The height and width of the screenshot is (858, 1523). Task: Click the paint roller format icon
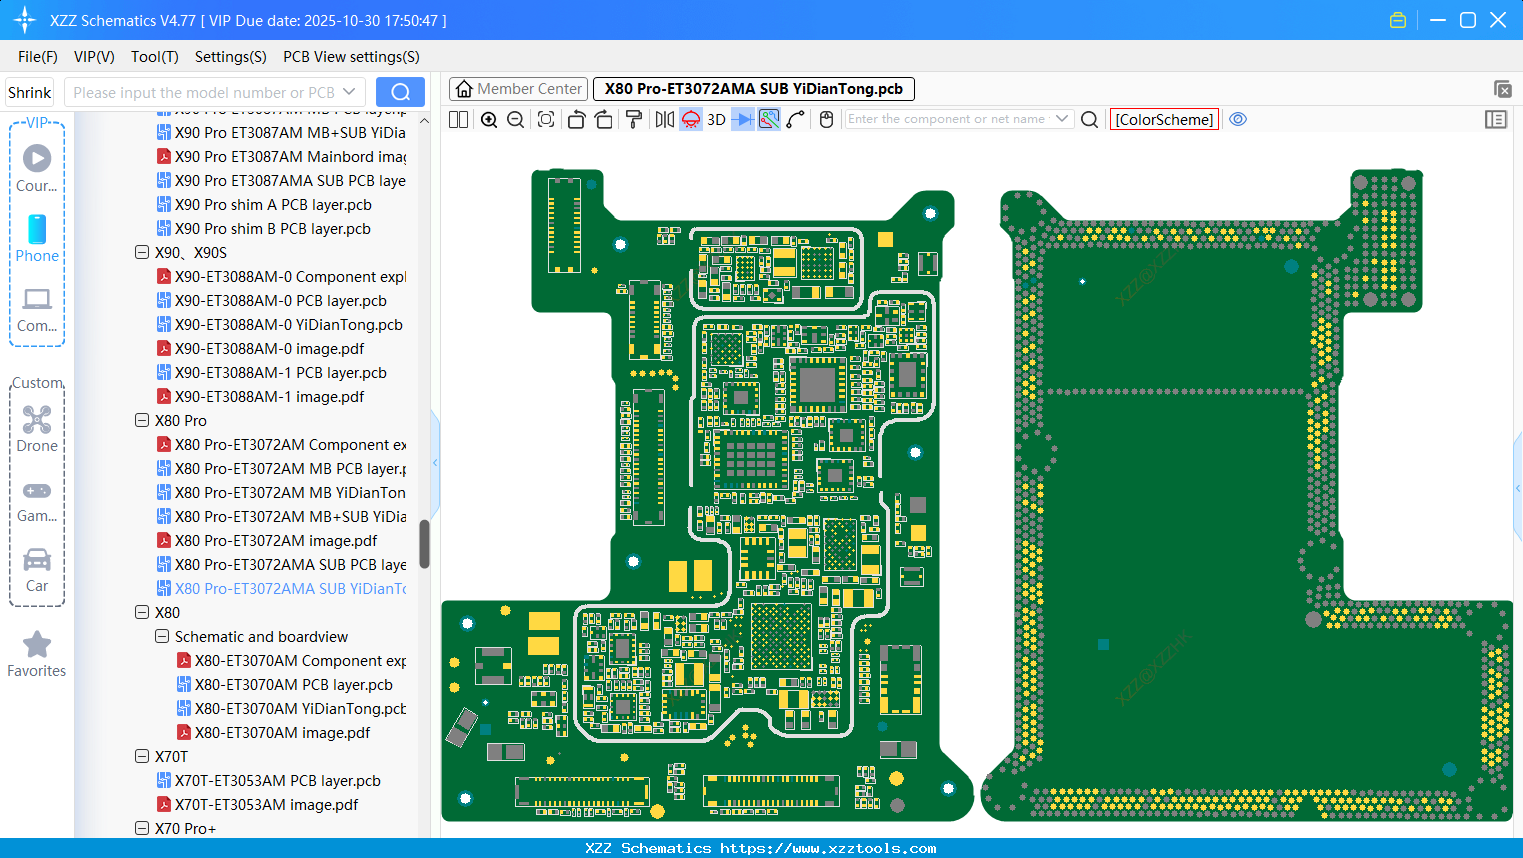coord(634,119)
